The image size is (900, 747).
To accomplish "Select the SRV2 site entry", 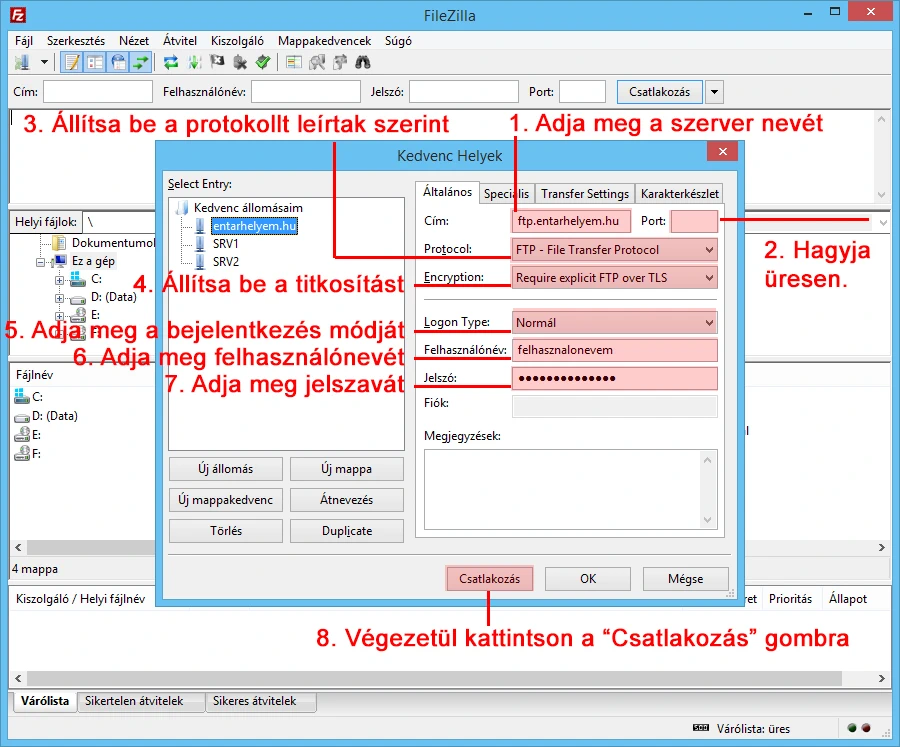I will (226, 262).
